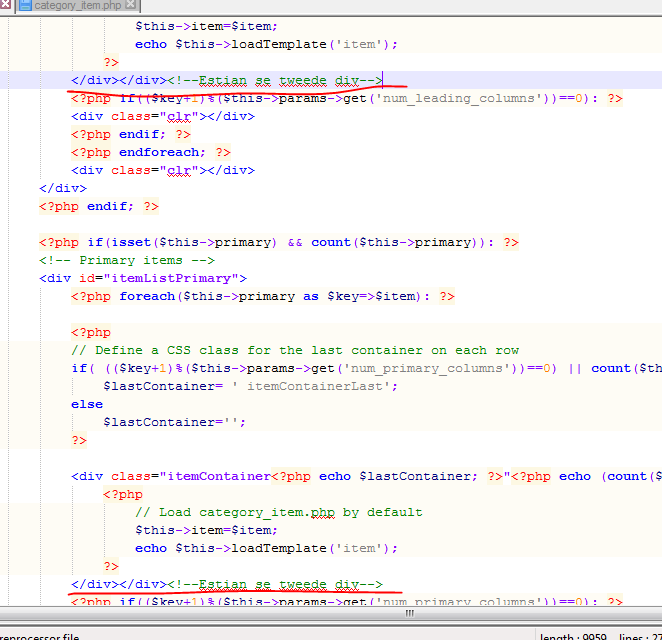
Task: Click the 'if(isset($this->primary)' line
Action: pyautogui.click(x=279, y=242)
